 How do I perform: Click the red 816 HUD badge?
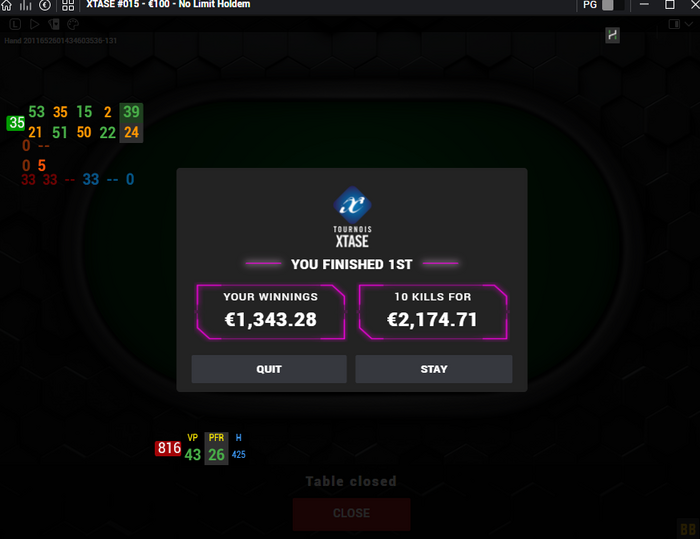click(168, 448)
